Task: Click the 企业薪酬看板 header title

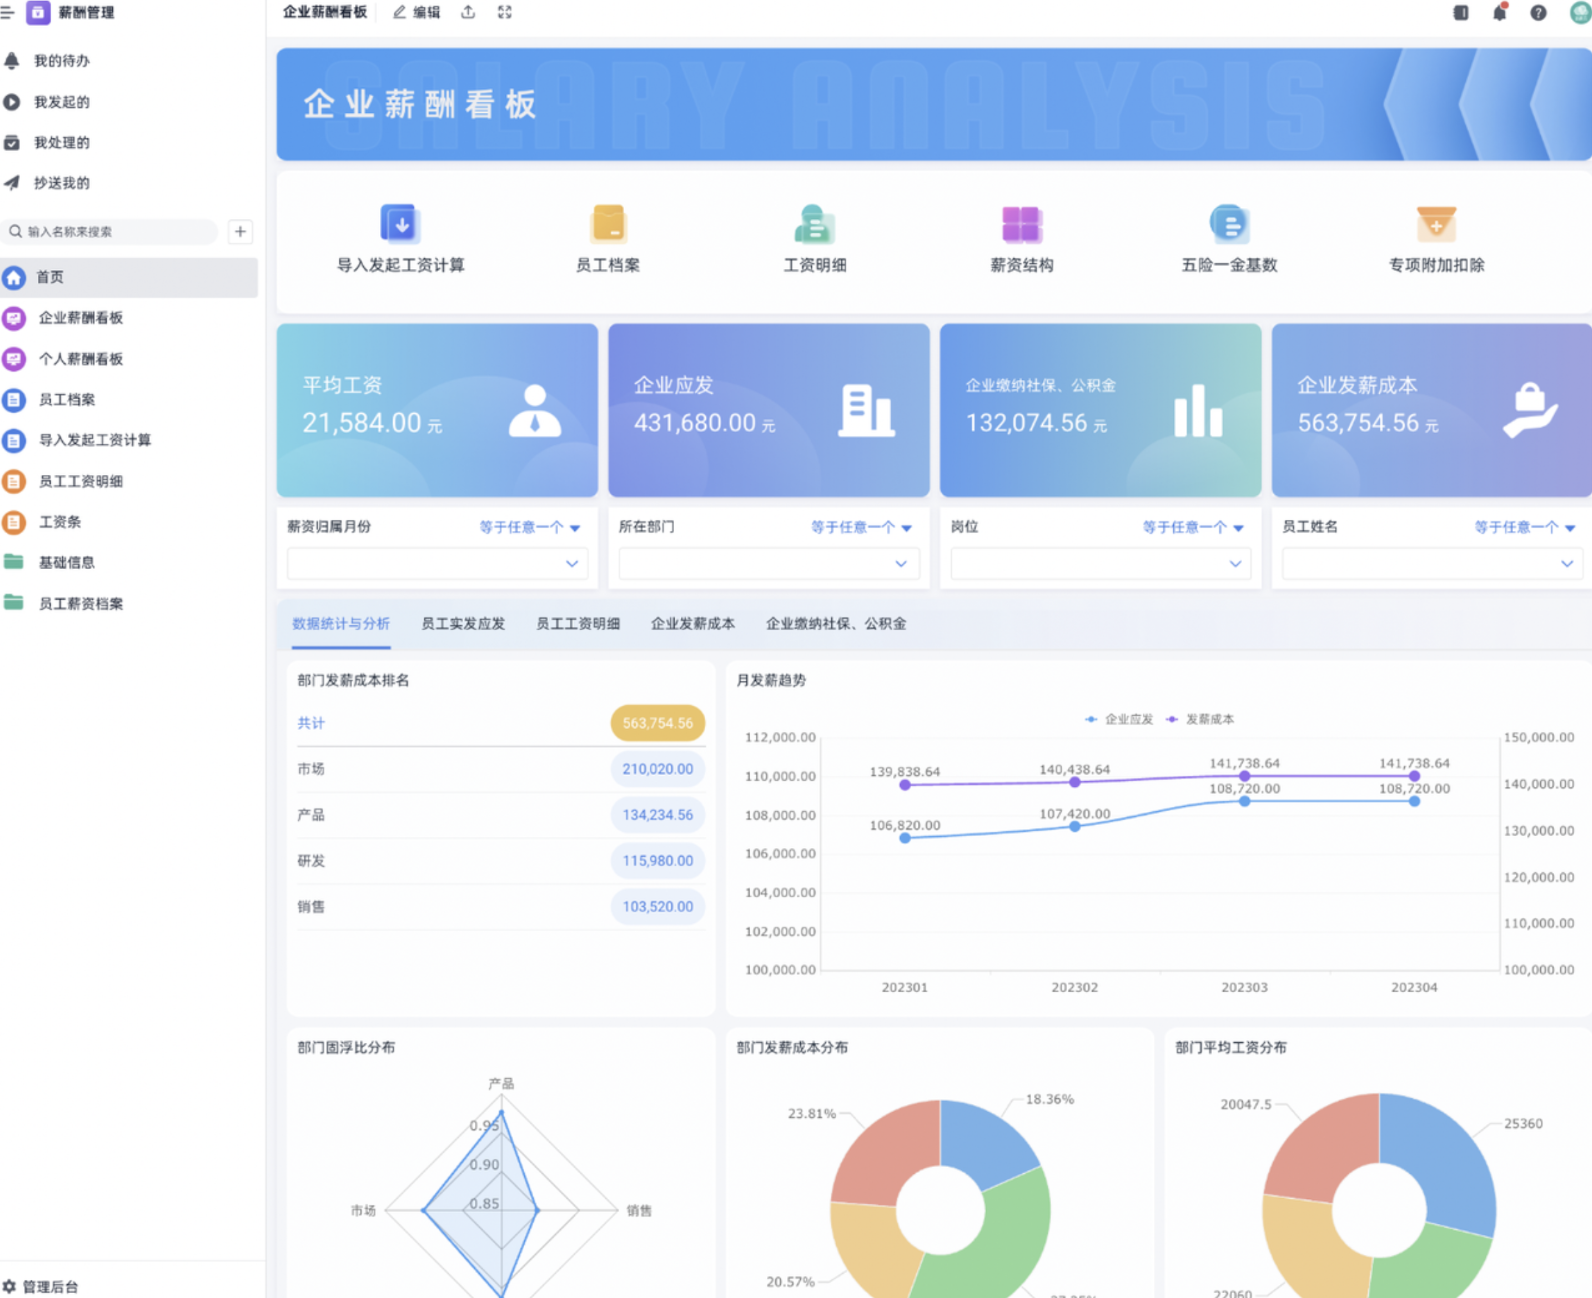Action: point(325,12)
